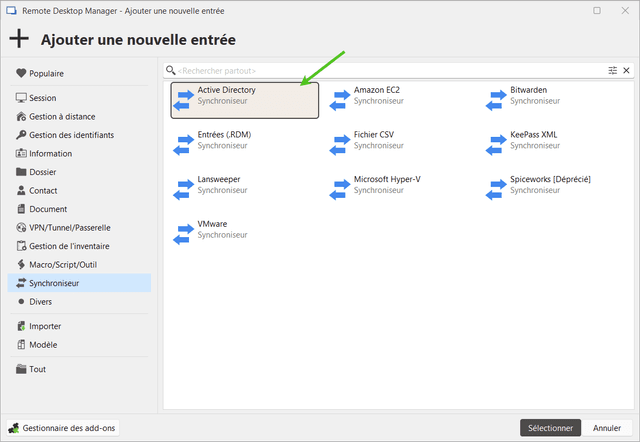Click the Rechercher partout search box

click(390, 71)
